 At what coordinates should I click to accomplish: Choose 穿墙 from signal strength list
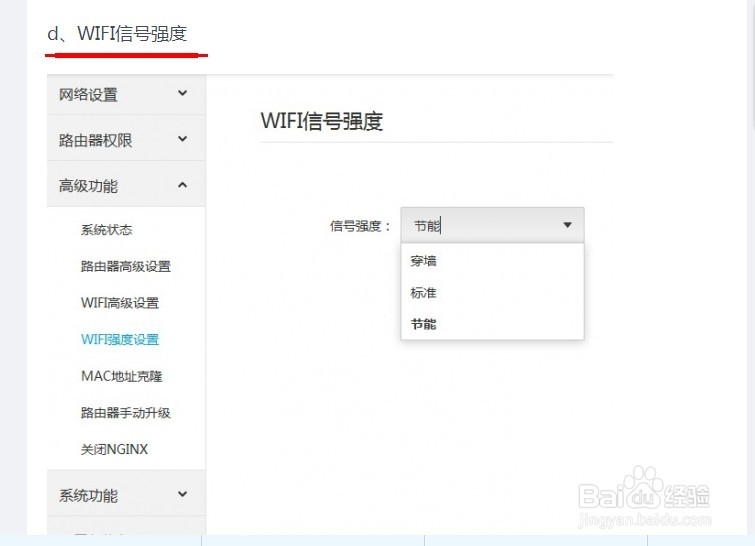(492, 261)
